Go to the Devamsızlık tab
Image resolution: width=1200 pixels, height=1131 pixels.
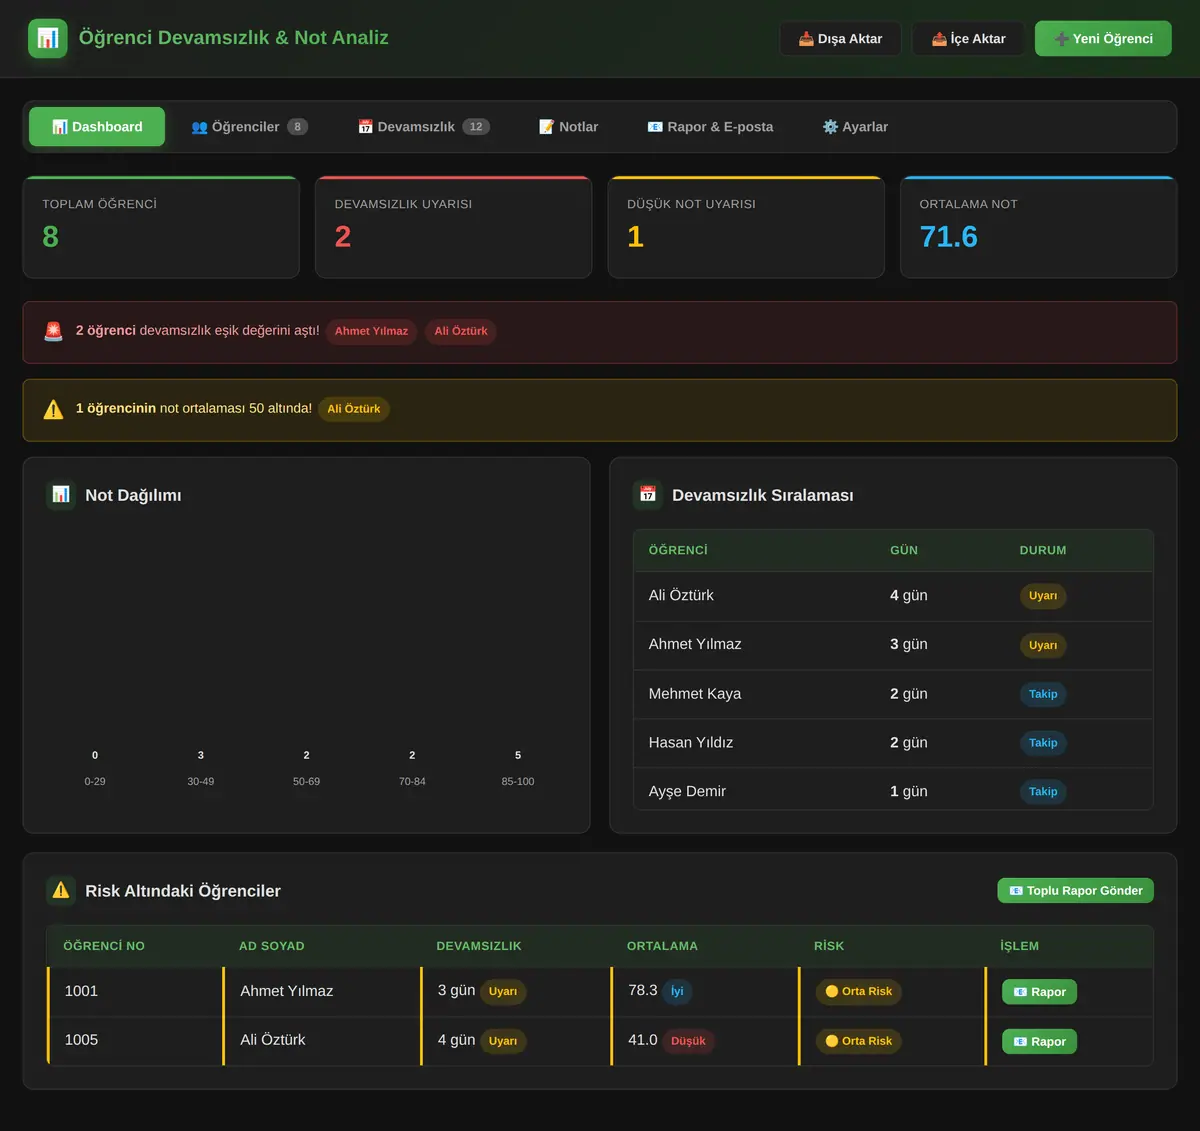click(x=424, y=127)
